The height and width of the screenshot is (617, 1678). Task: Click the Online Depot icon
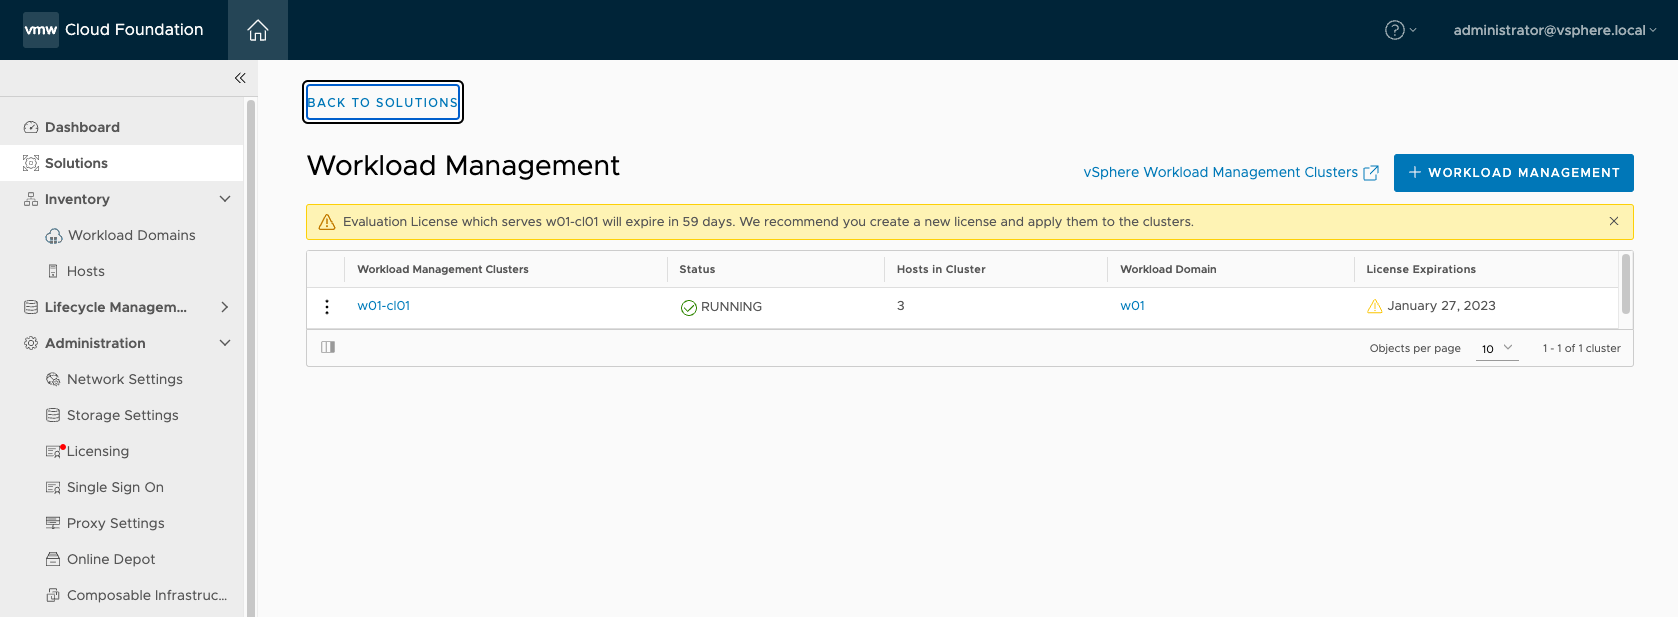(53, 559)
